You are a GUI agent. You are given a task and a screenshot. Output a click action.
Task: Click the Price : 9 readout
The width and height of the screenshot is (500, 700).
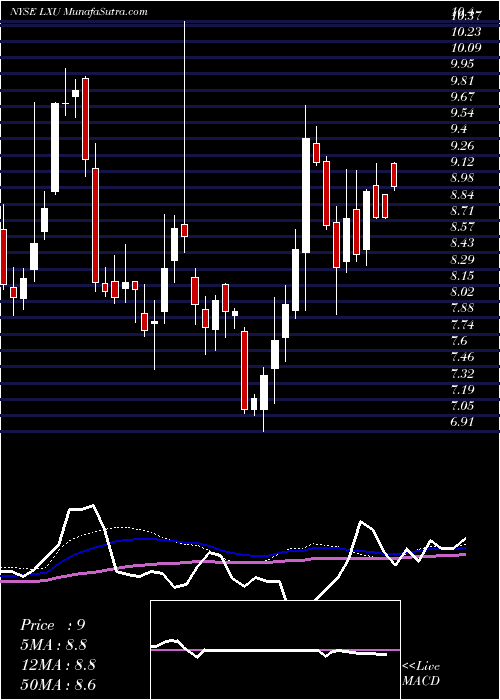(x=53, y=625)
